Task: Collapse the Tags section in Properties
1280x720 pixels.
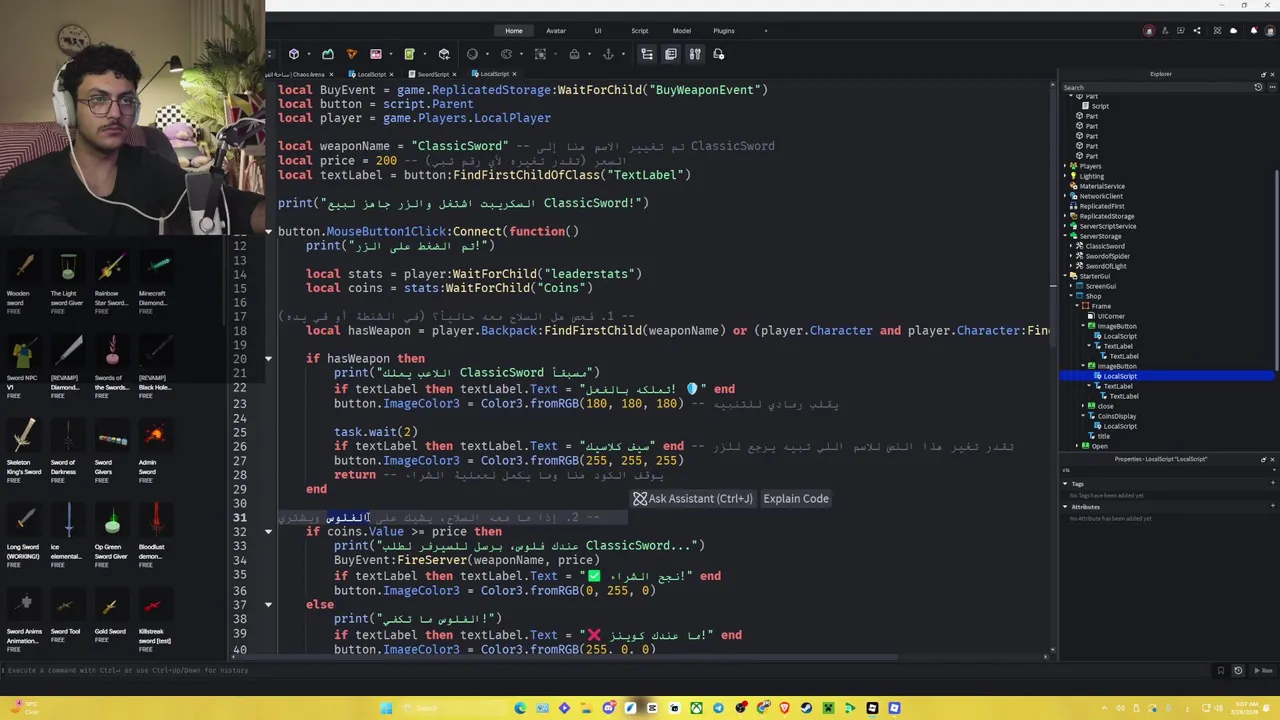Action: pyautogui.click(x=1065, y=484)
